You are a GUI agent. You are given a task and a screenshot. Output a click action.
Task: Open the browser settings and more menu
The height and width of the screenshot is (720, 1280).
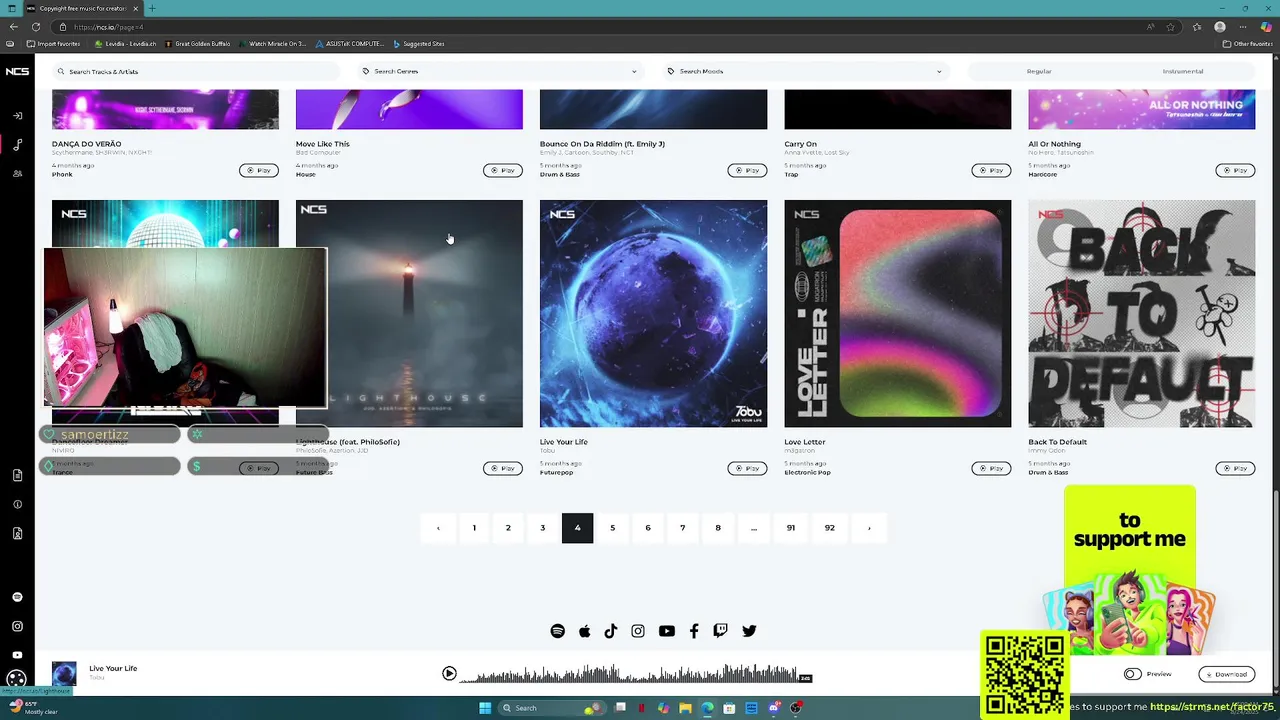point(1243,27)
